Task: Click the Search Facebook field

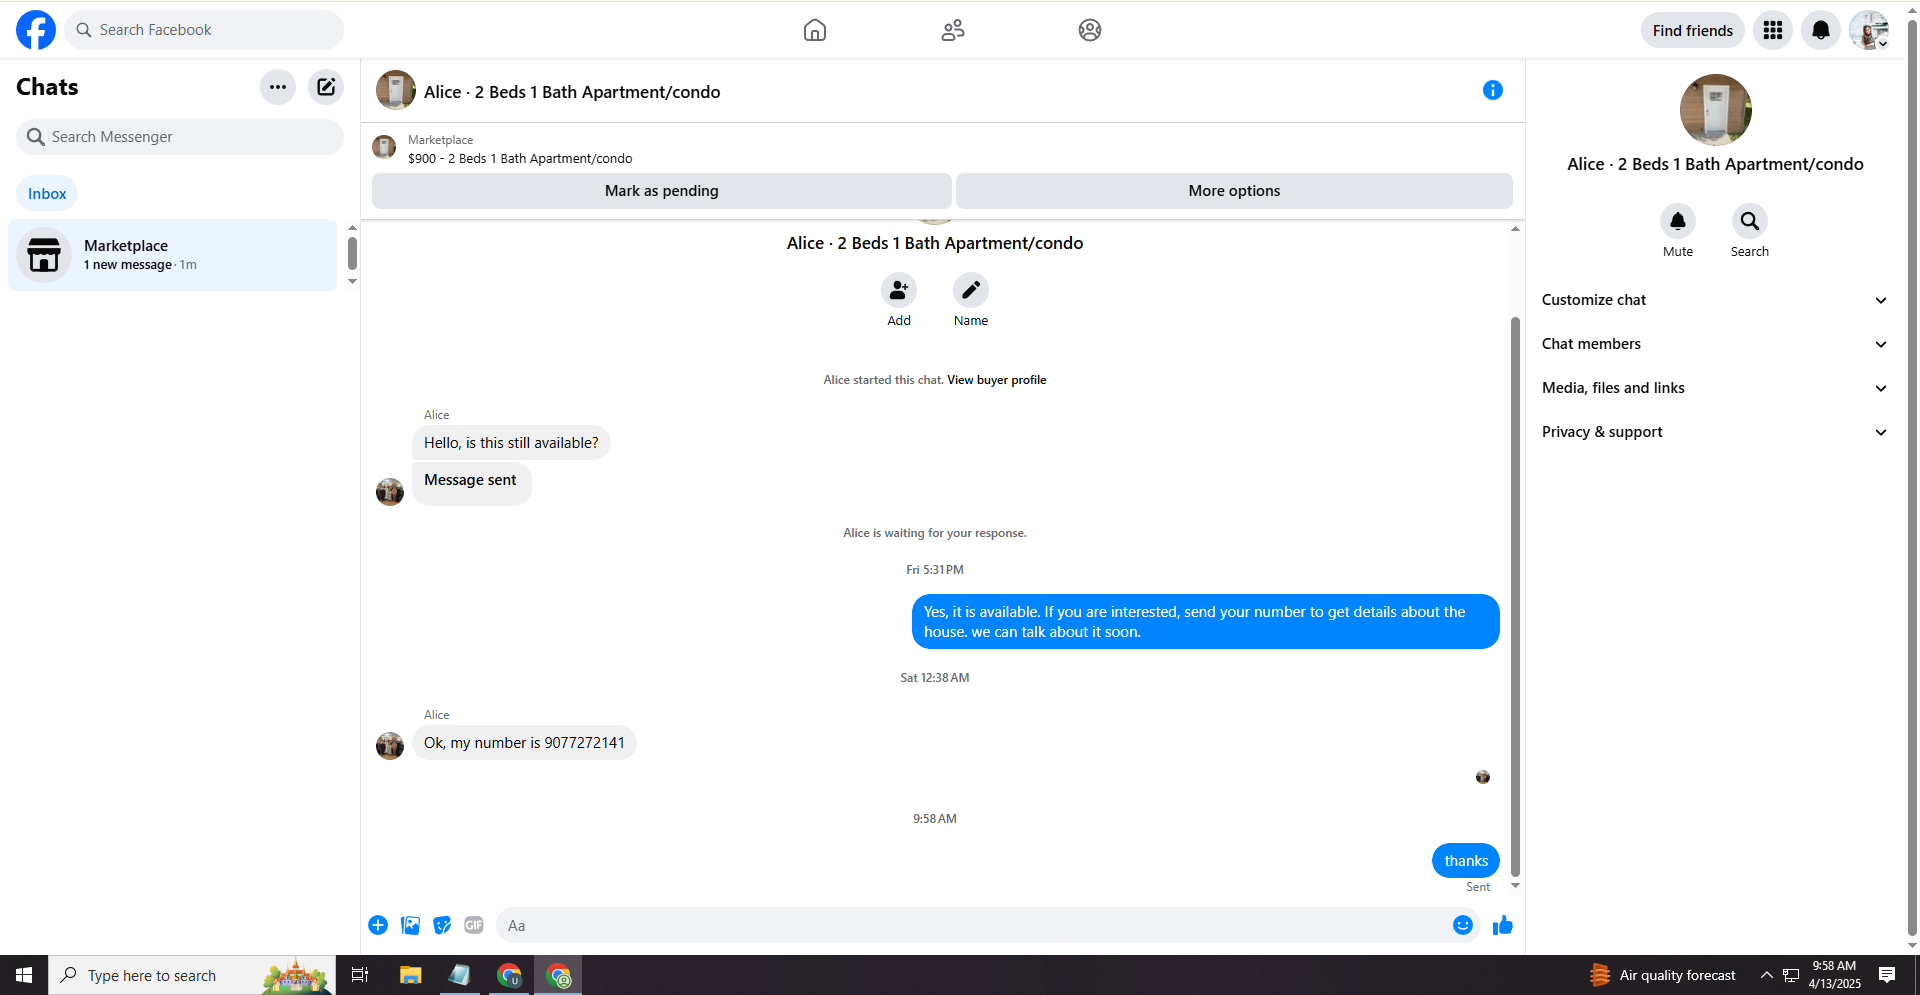Action: 204,30
